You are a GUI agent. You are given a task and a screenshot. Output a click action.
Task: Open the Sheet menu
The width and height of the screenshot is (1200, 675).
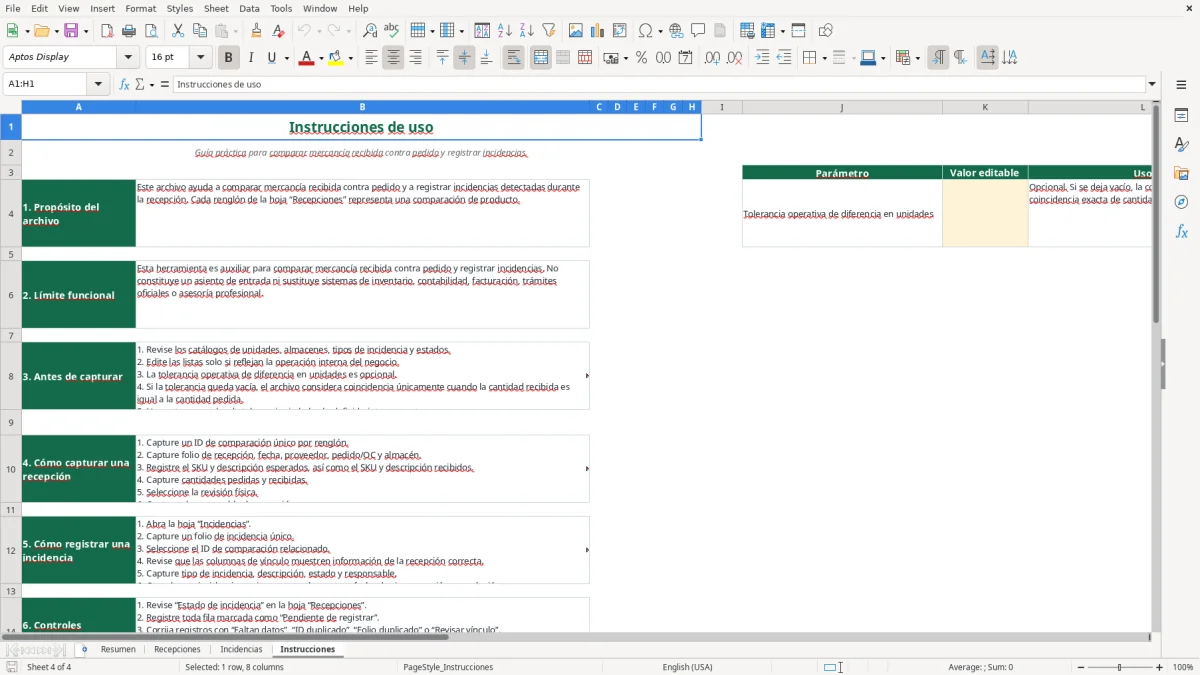[216, 8]
